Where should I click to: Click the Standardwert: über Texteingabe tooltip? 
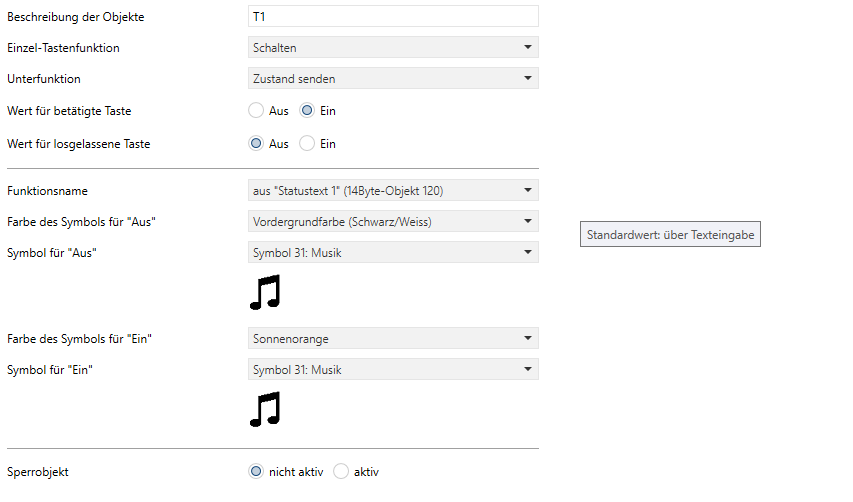pyautogui.click(x=670, y=234)
